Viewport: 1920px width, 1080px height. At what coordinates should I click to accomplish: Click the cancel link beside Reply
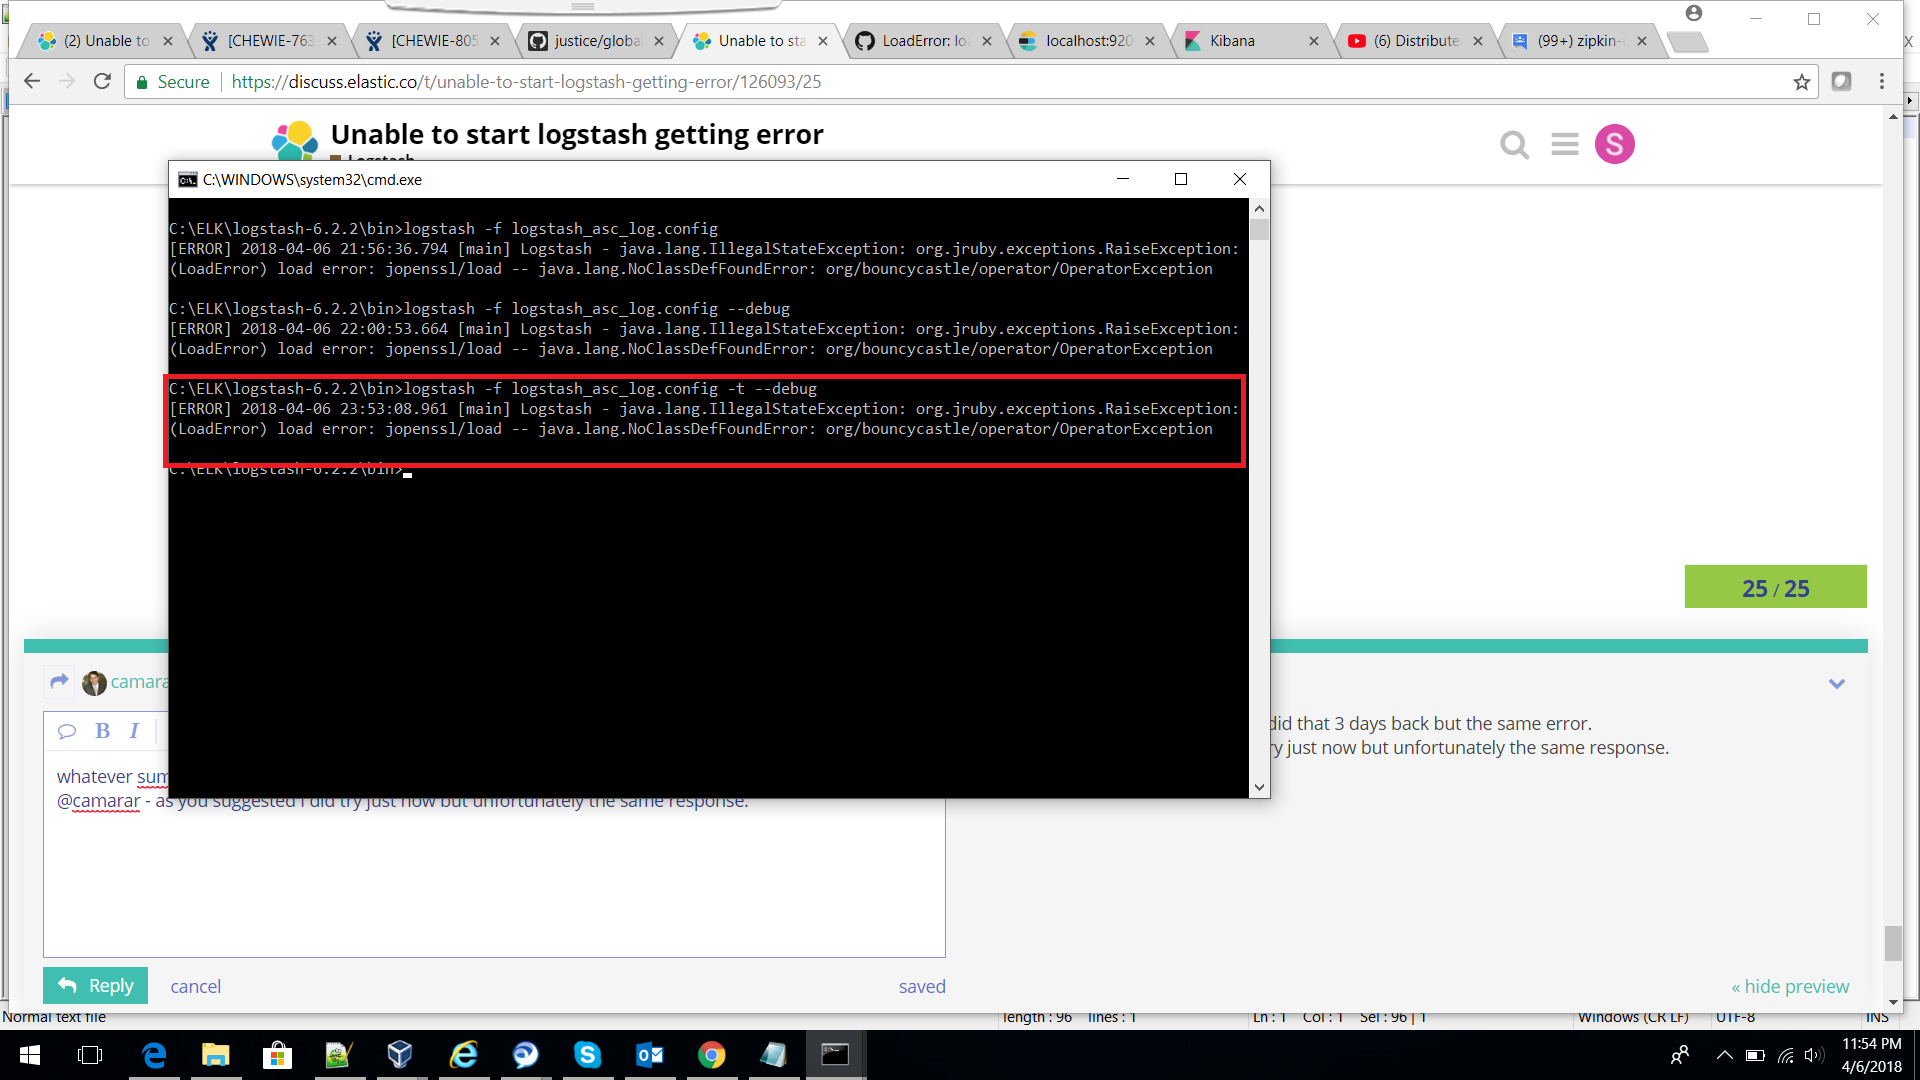195,987
